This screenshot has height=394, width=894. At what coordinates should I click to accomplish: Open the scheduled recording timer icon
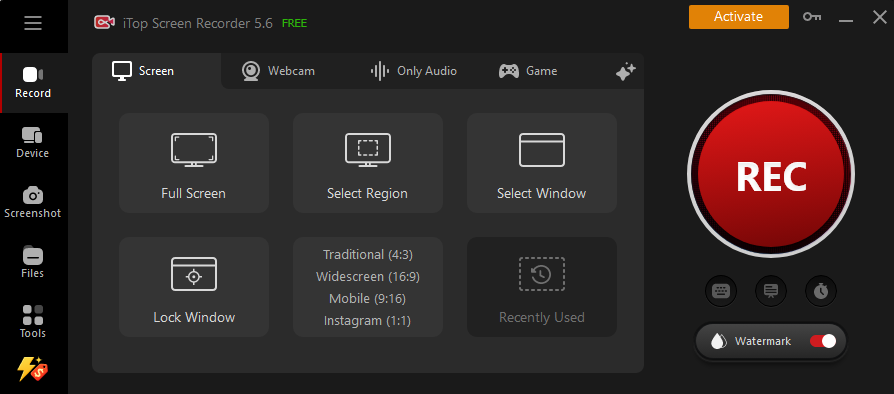coord(821,291)
